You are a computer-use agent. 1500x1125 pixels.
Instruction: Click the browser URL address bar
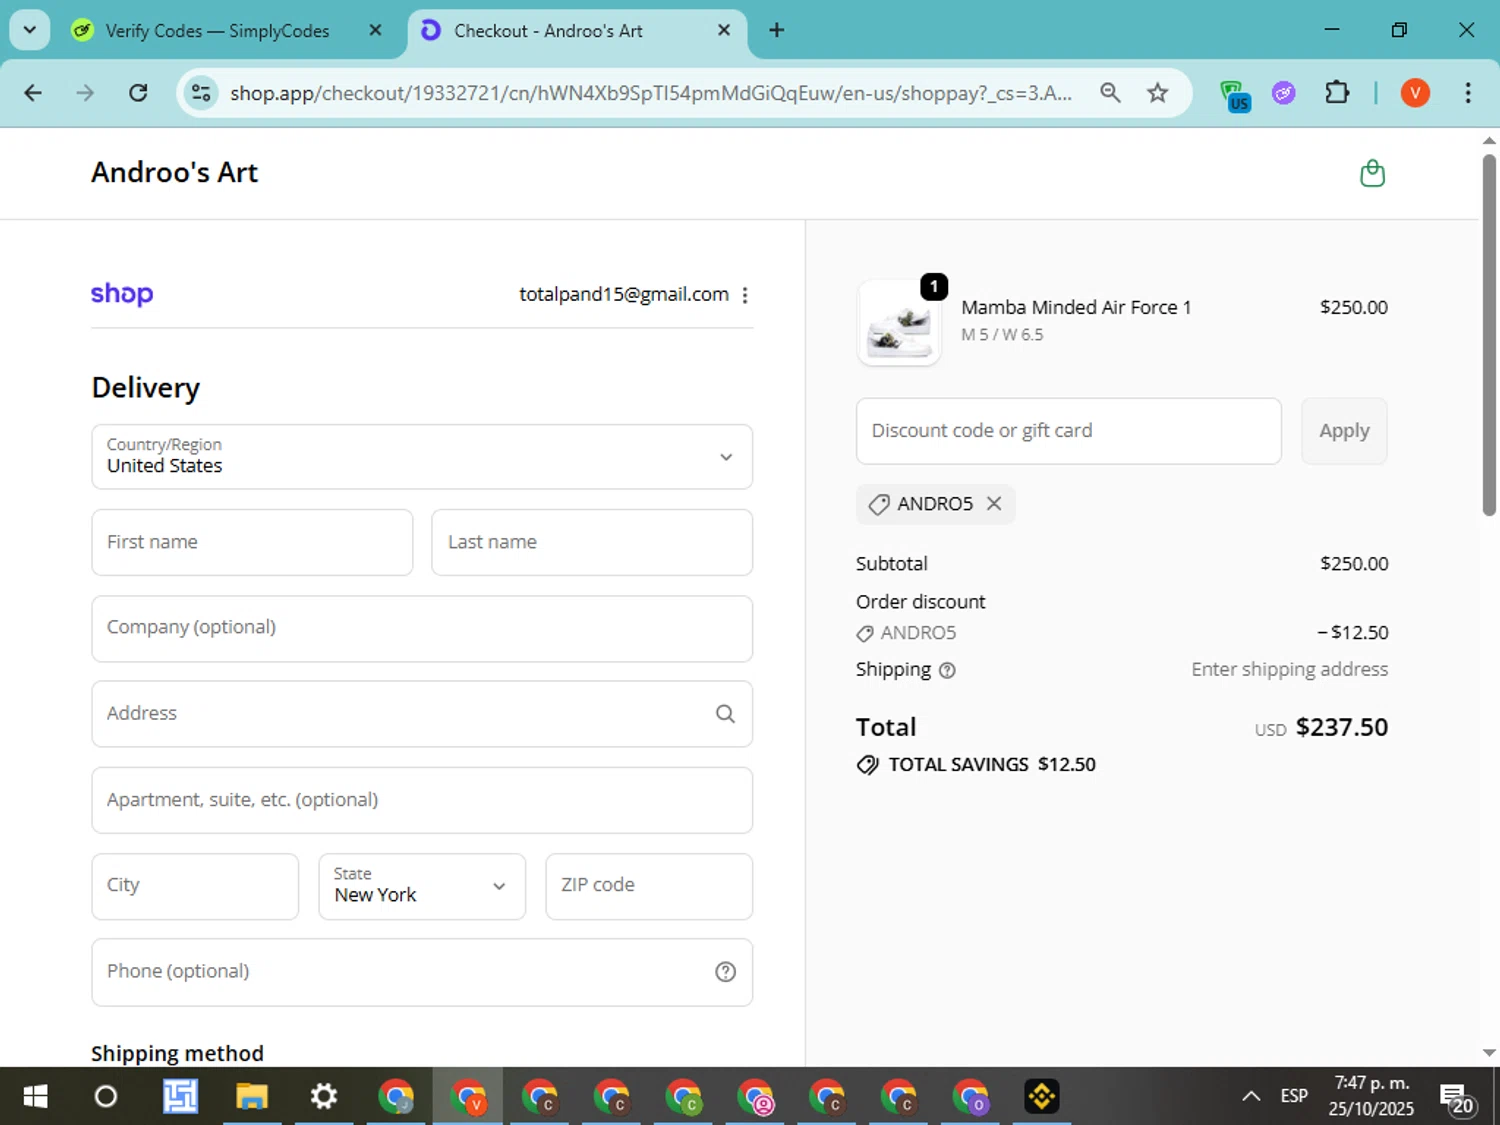point(650,93)
